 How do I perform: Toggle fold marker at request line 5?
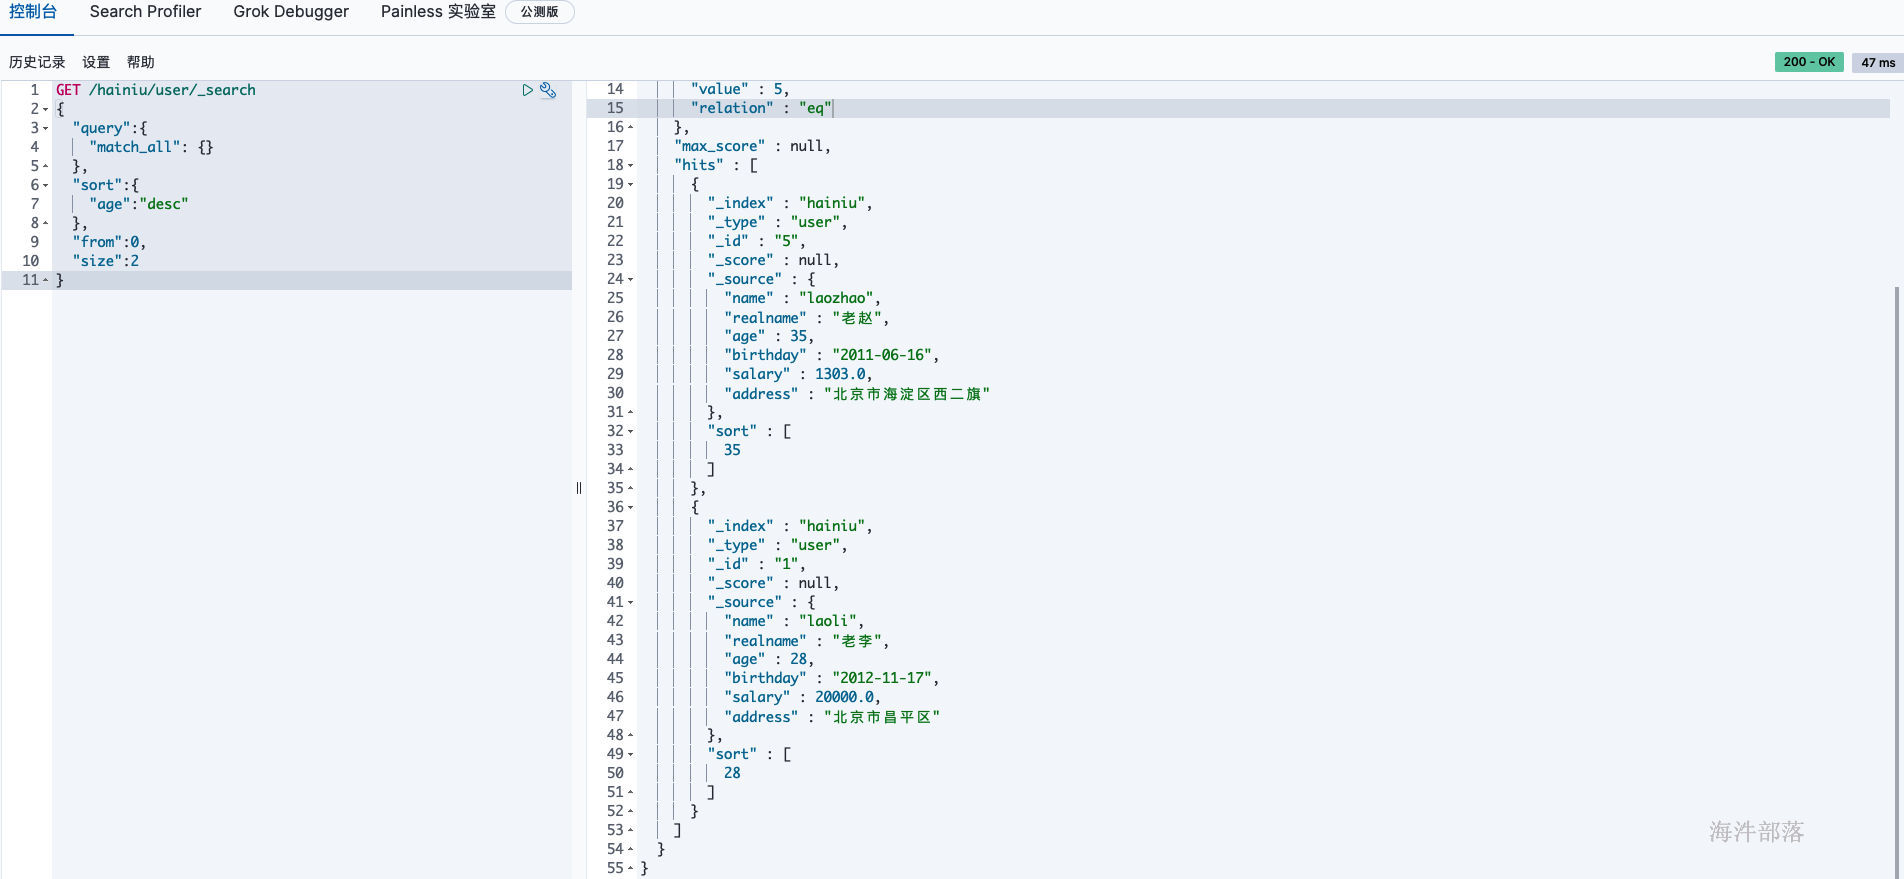tap(46, 166)
